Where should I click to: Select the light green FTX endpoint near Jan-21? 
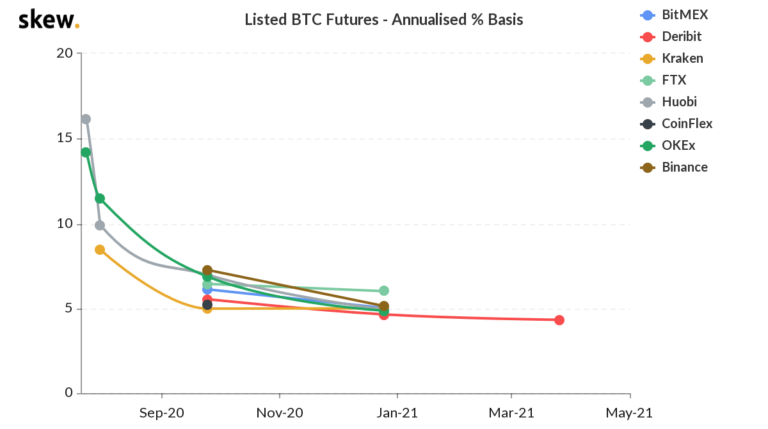coord(384,291)
